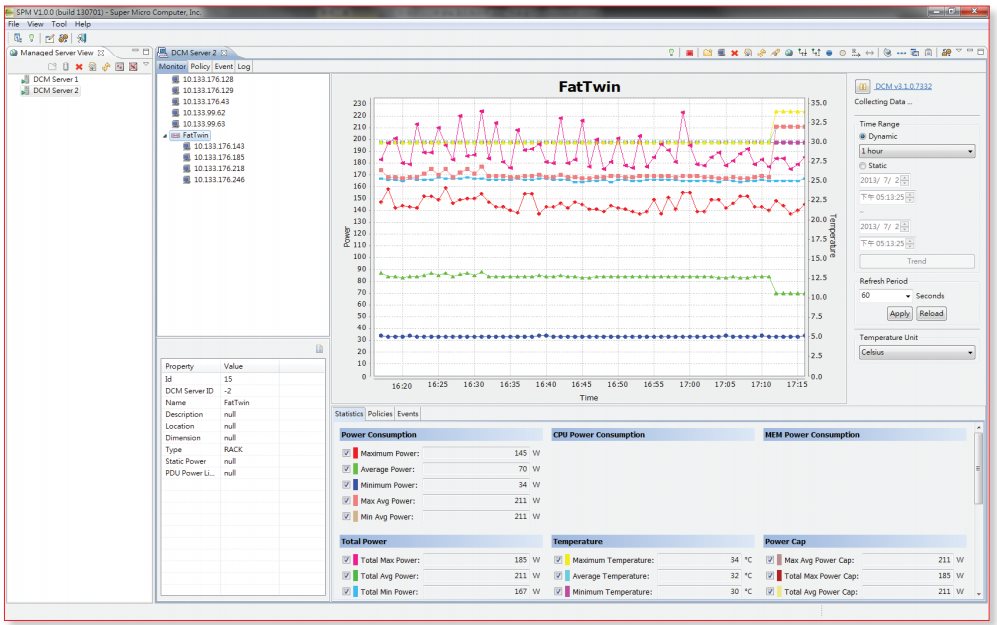Click the copy icon above the Property table
This screenshot has height=625, width=997.
tap(319, 348)
